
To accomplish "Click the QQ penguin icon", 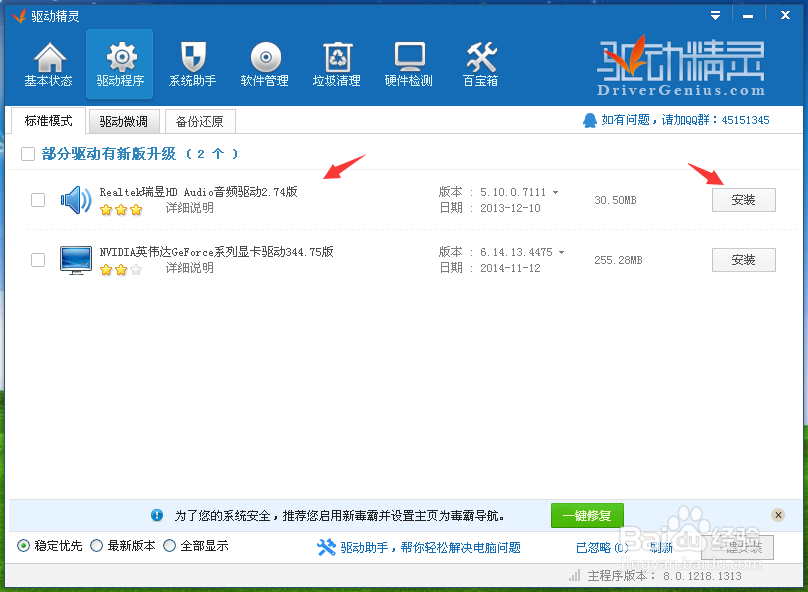I will click(590, 121).
